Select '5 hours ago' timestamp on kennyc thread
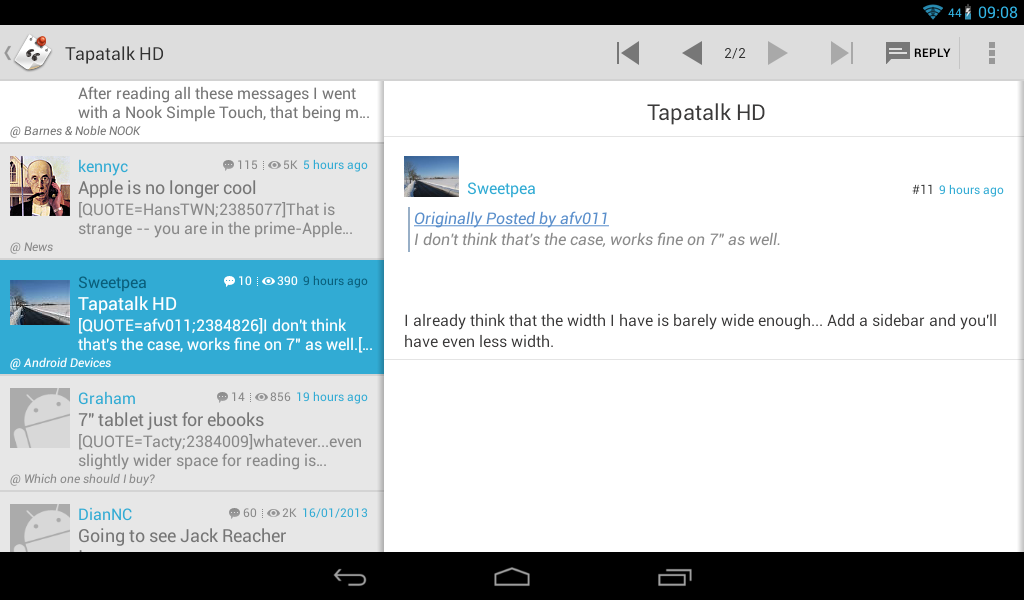The image size is (1024, 600). point(335,165)
